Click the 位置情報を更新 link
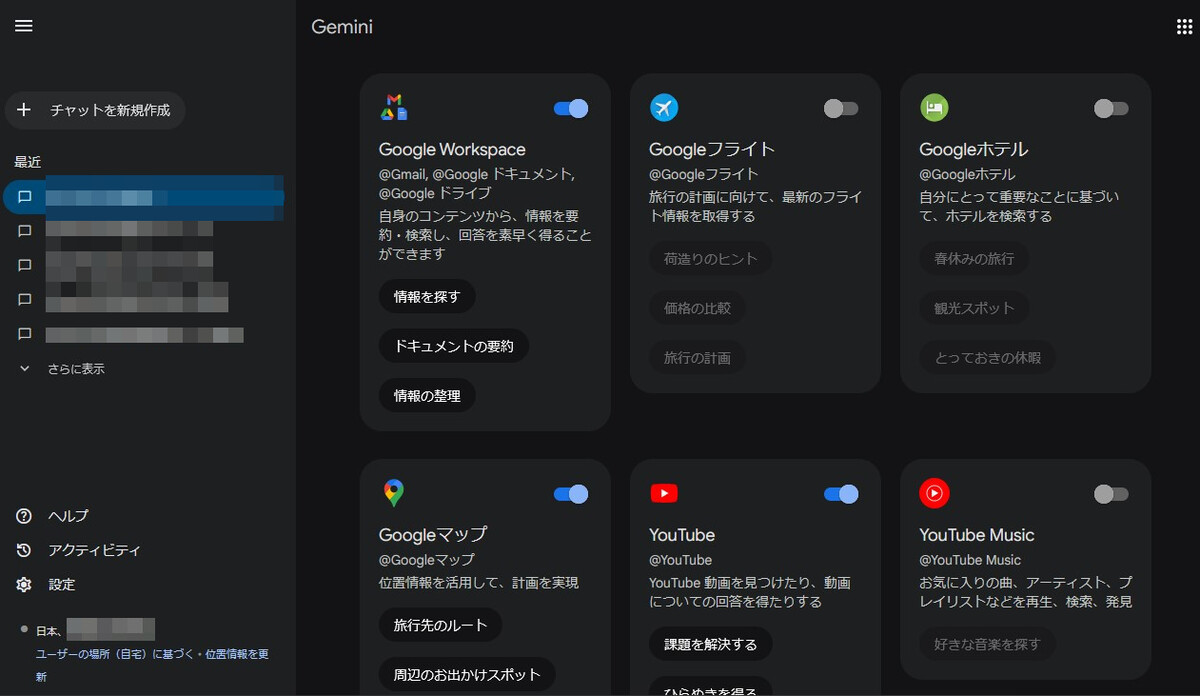1200x696 pixels. 237,654
